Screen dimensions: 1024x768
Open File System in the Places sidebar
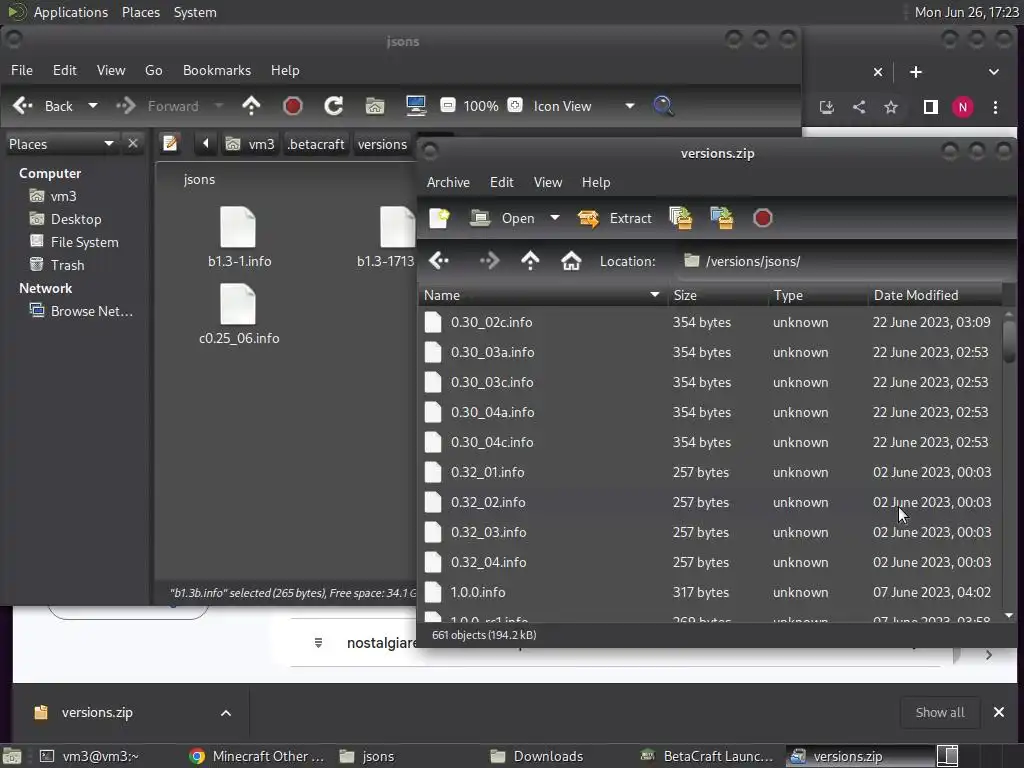pyautogui.click(x=74, y=242)
